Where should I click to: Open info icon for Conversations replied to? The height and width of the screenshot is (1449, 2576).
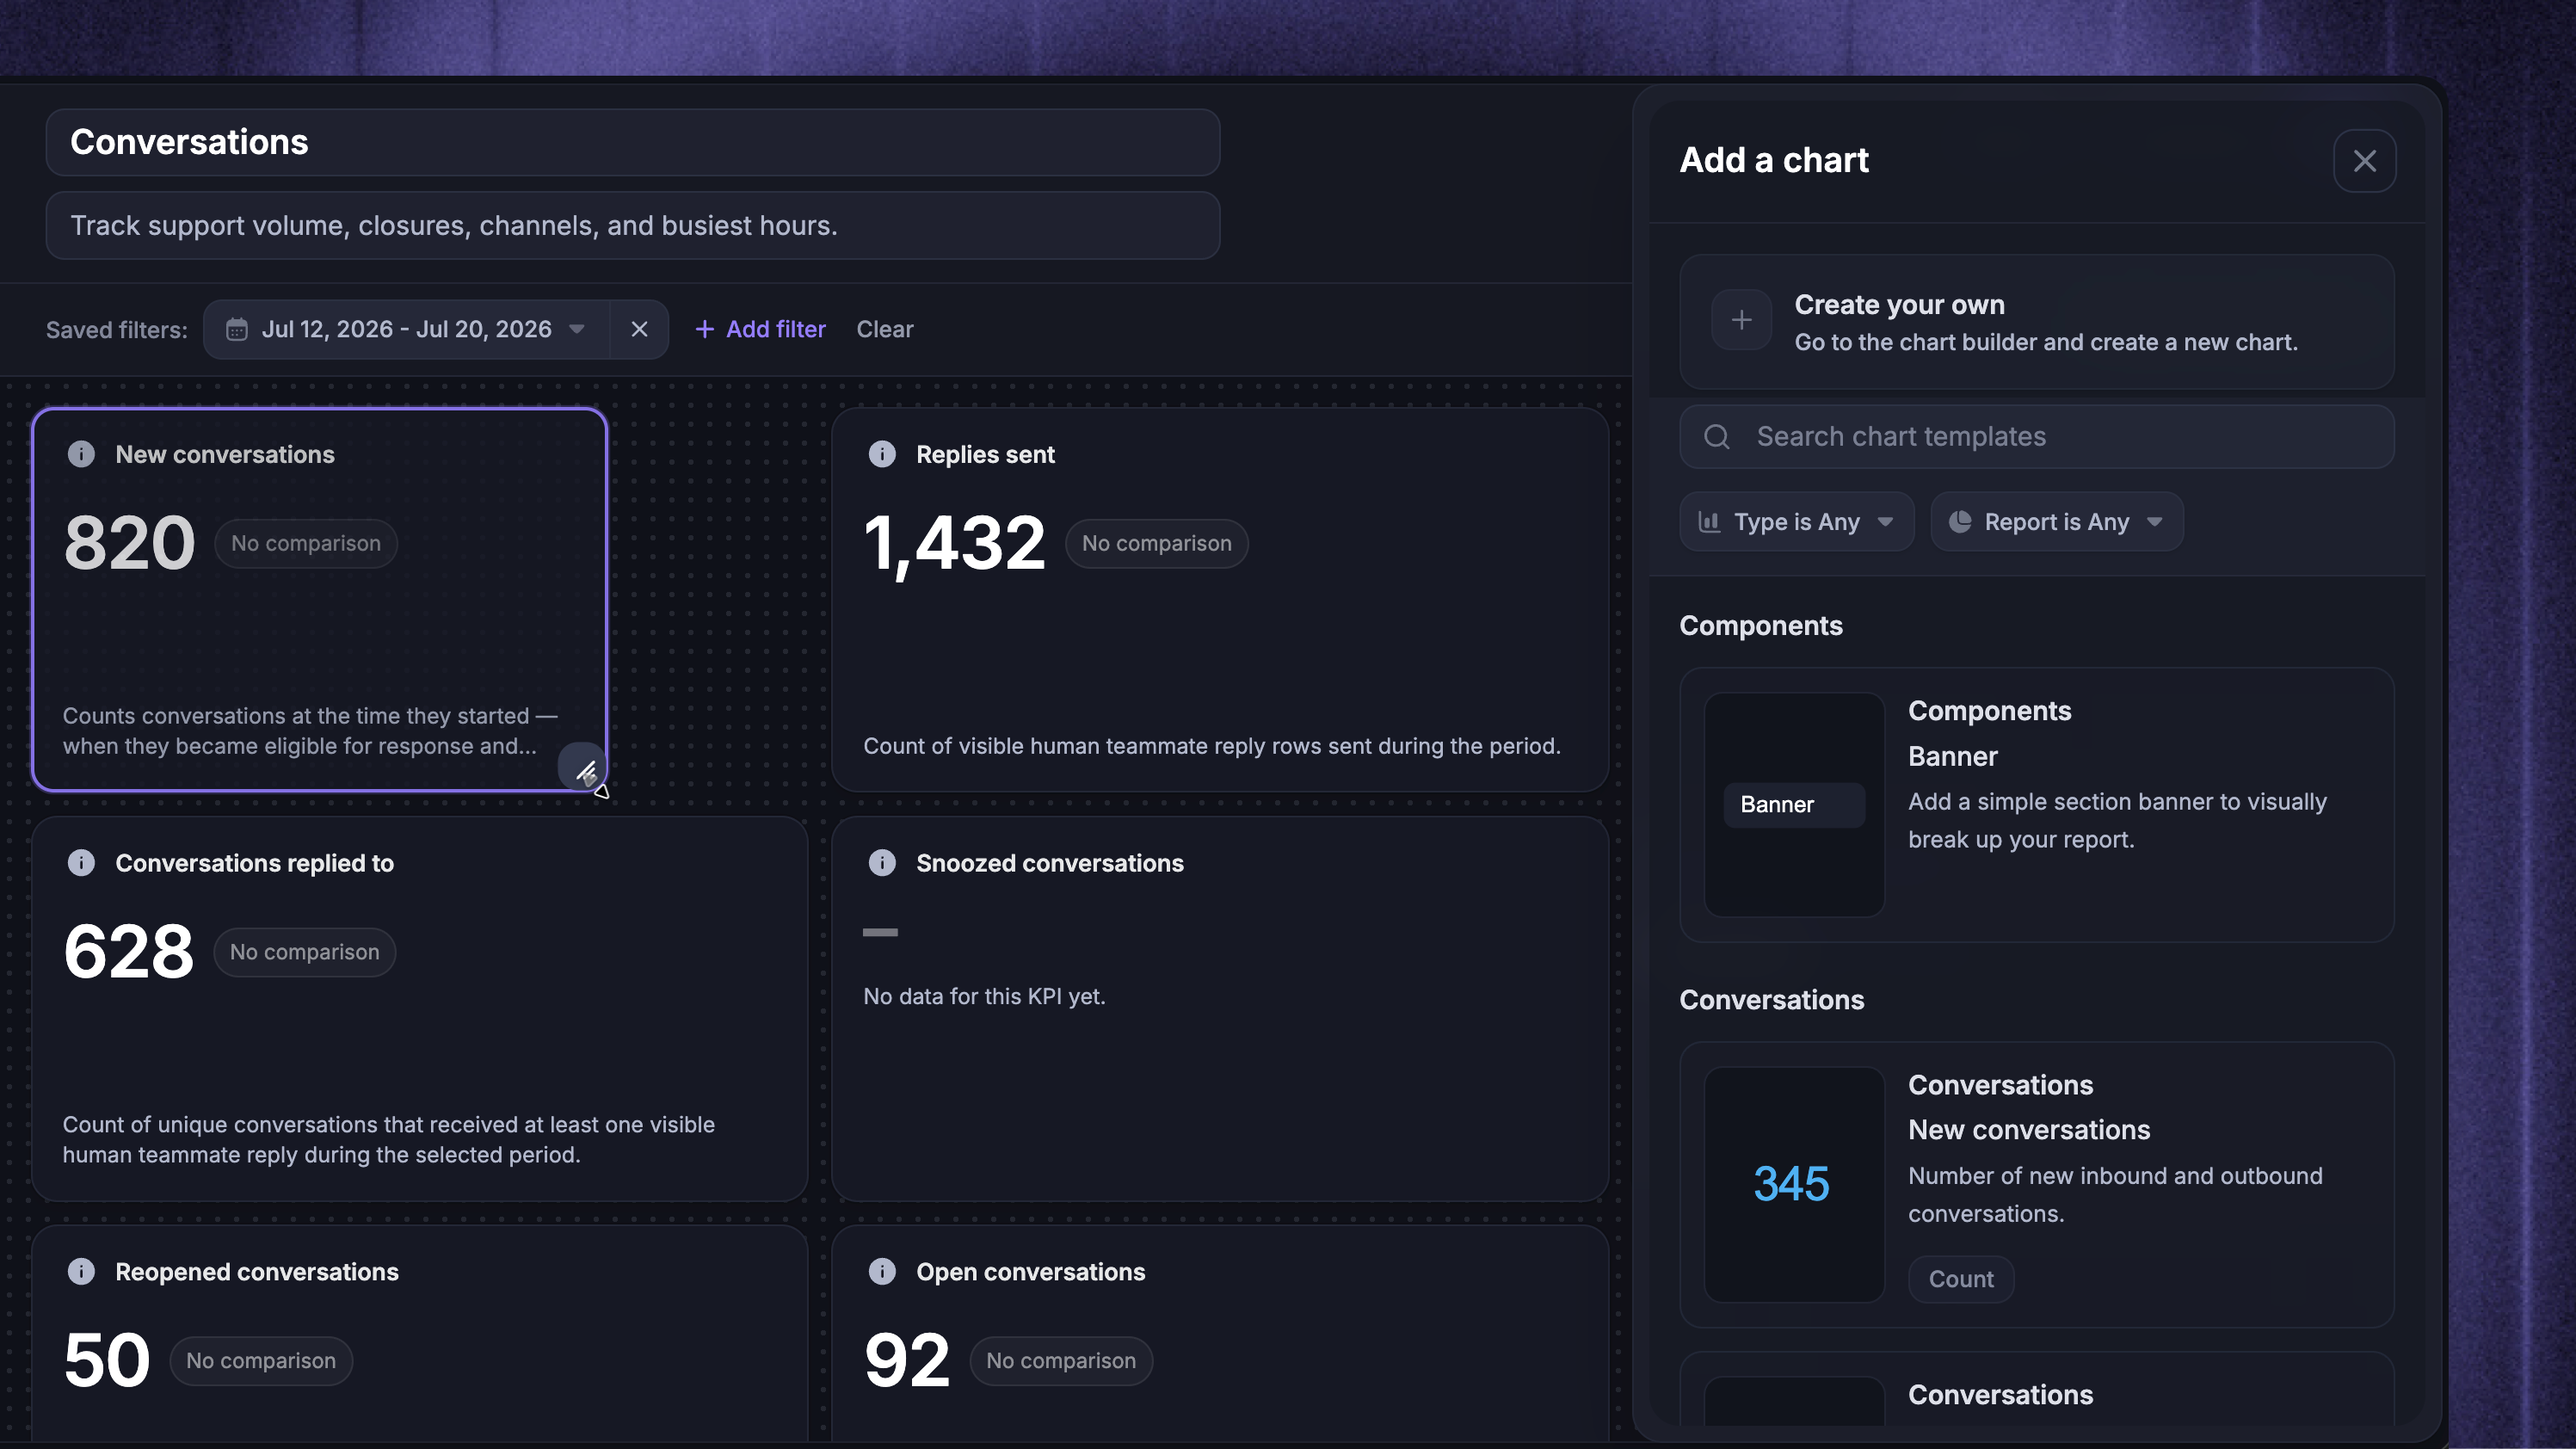point(81,863)
